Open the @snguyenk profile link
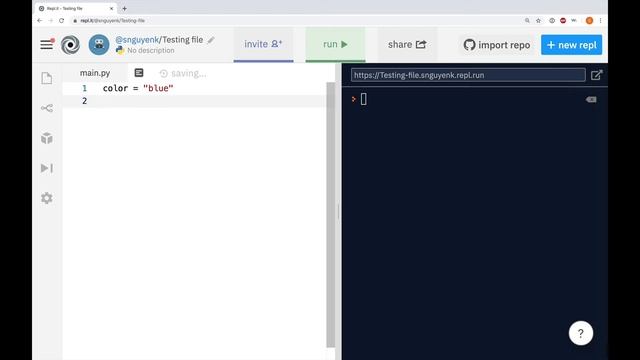 click(137, 40)
